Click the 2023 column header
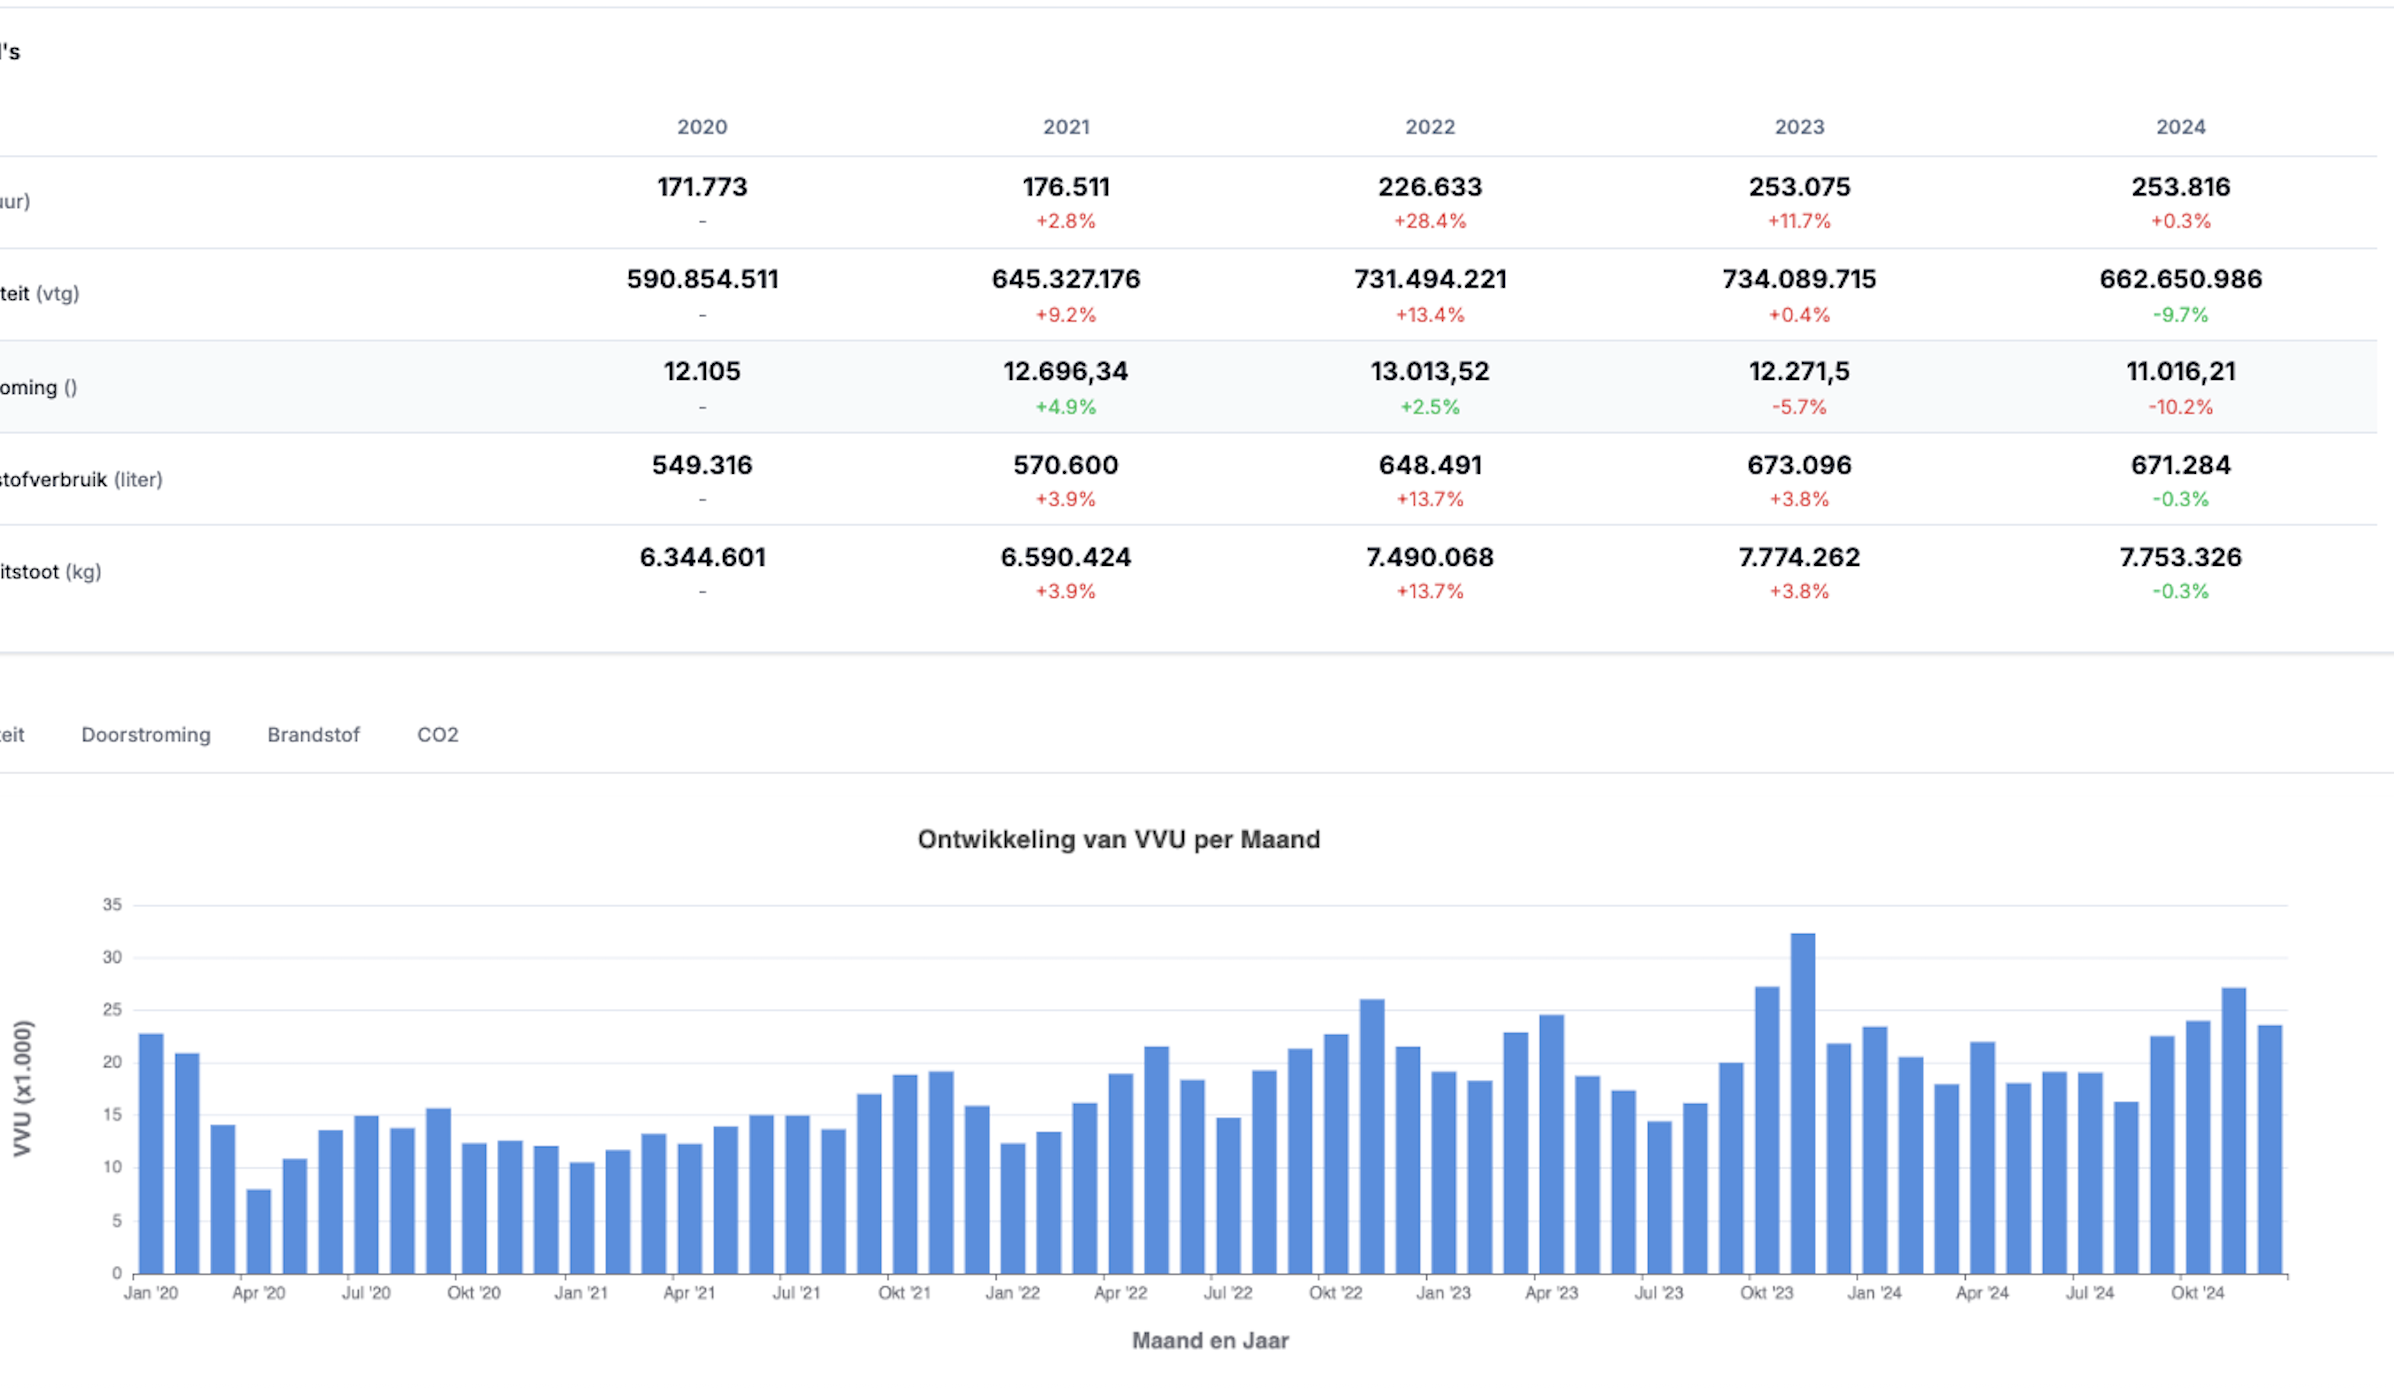The width and height of the screenshot is (2394, 1388). point(1799,127)
